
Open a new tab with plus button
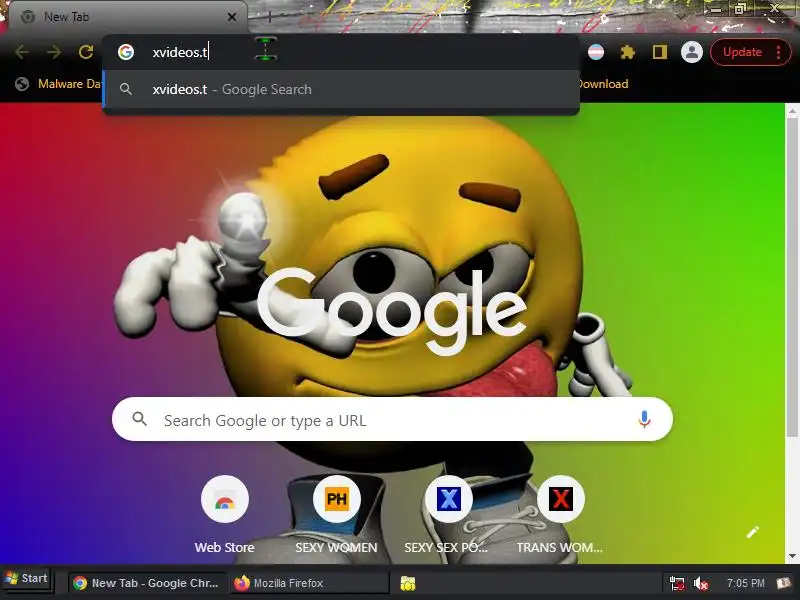pyautogui.click(x=269, y=17)
